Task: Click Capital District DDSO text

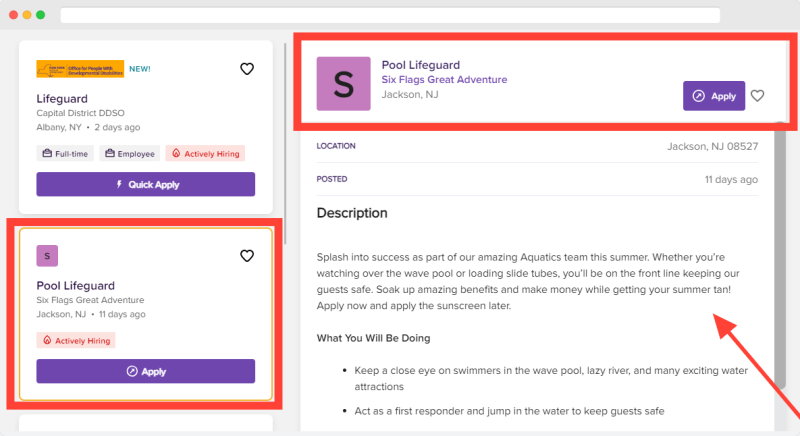Action: click(x=80, y=113)
